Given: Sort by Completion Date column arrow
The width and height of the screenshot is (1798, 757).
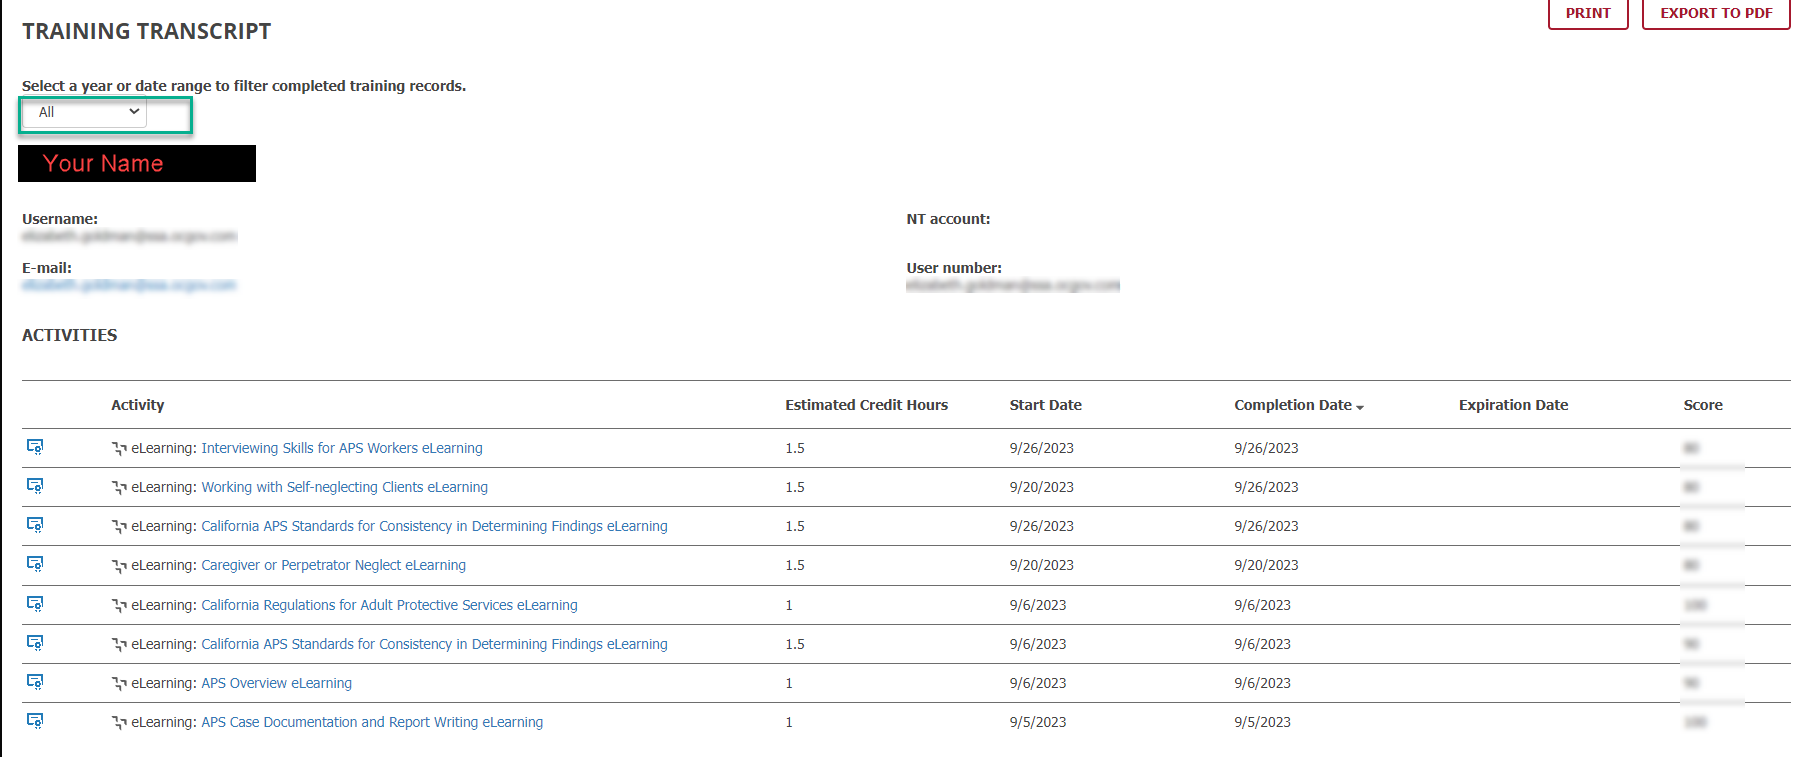Looking at the screenshot, I should [1360, 407].
